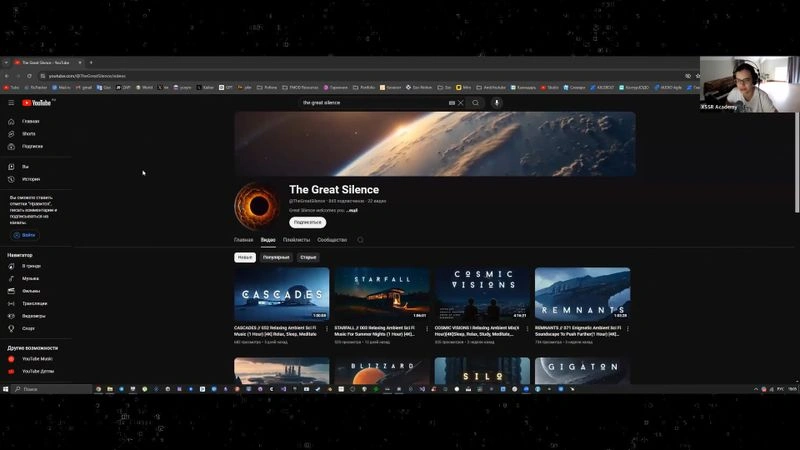The image size is (800, 450).
Task: Click the page vertical scrollbar
Action: click(x=797, y=163)
